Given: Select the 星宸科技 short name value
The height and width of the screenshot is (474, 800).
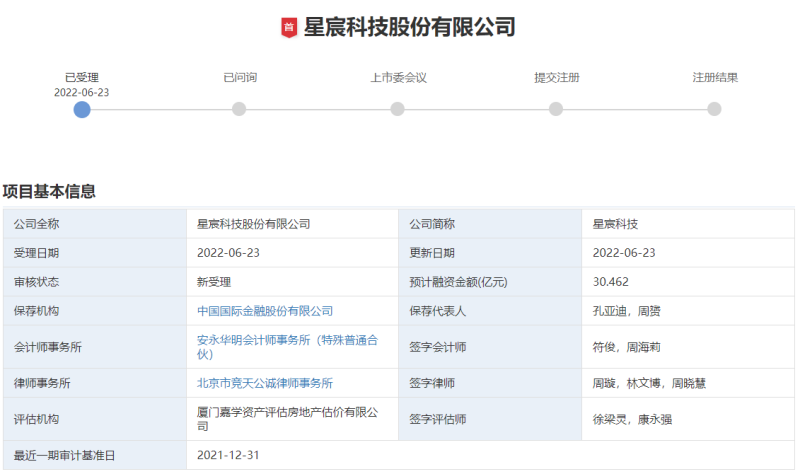Looking at the screenshot, I should coord(615,224).
